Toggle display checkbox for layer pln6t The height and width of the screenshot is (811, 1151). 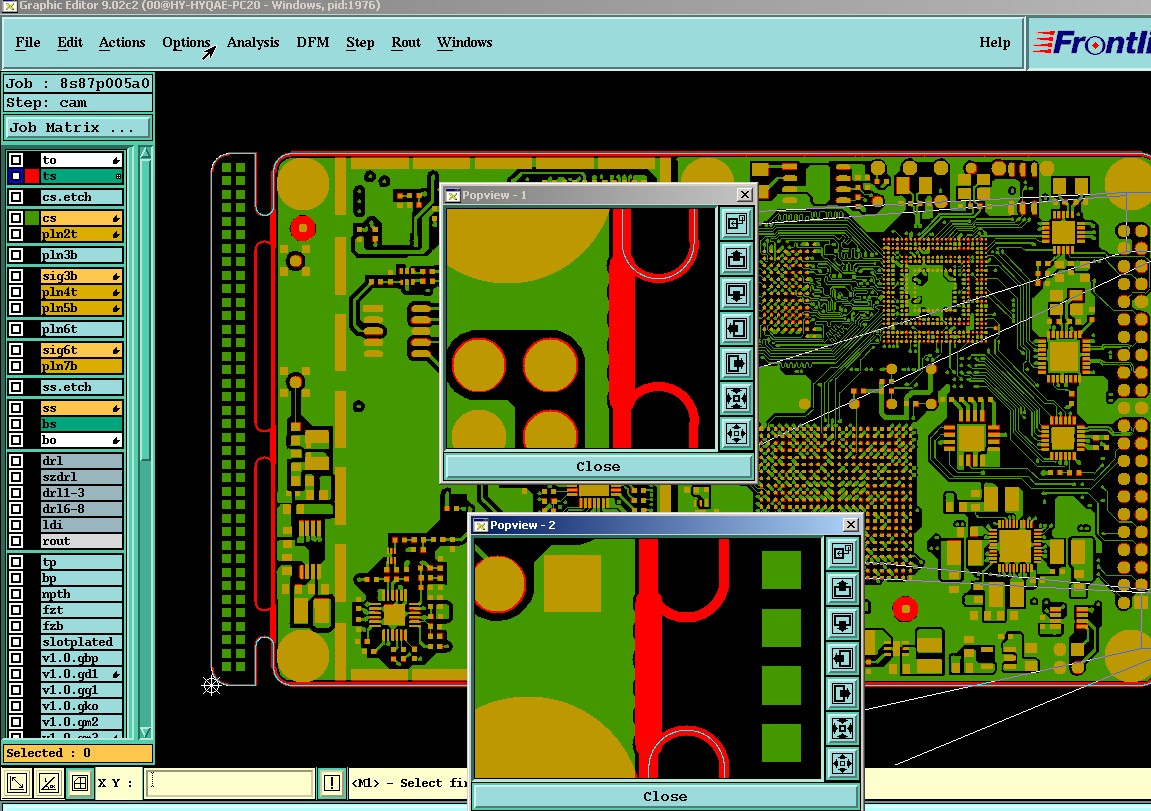15,329
